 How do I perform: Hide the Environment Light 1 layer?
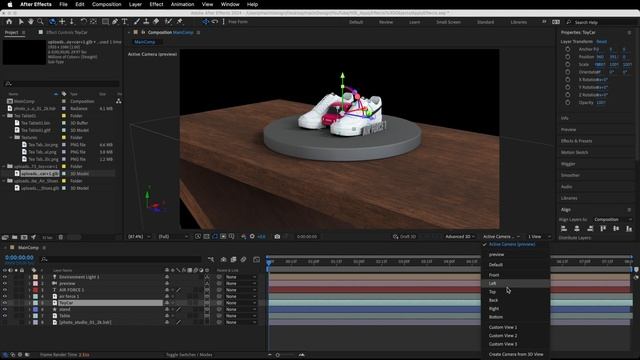tap(5, 277)
